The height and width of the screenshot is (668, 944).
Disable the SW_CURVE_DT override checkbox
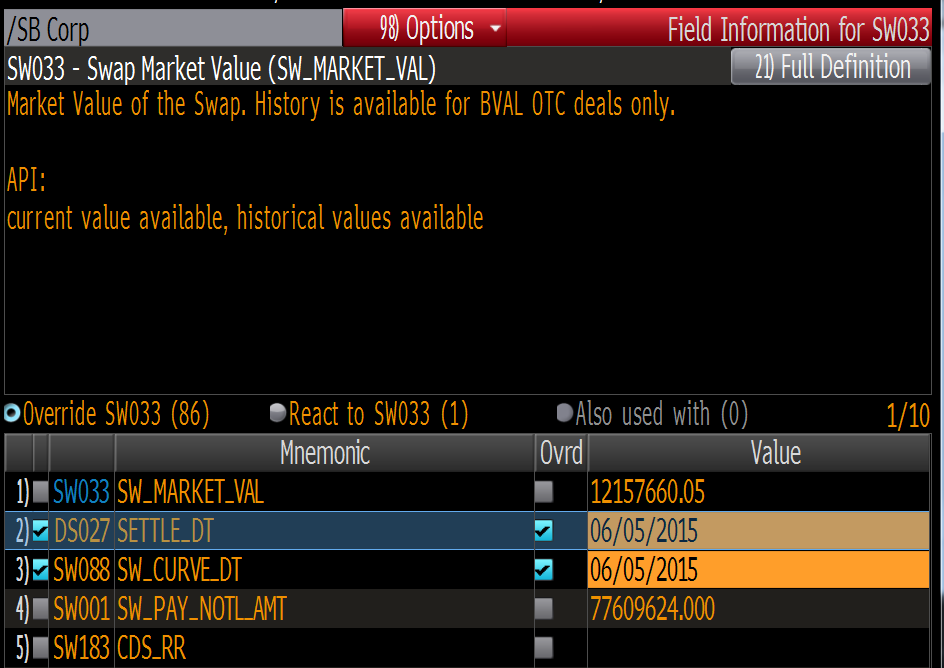tap(544, 571)
